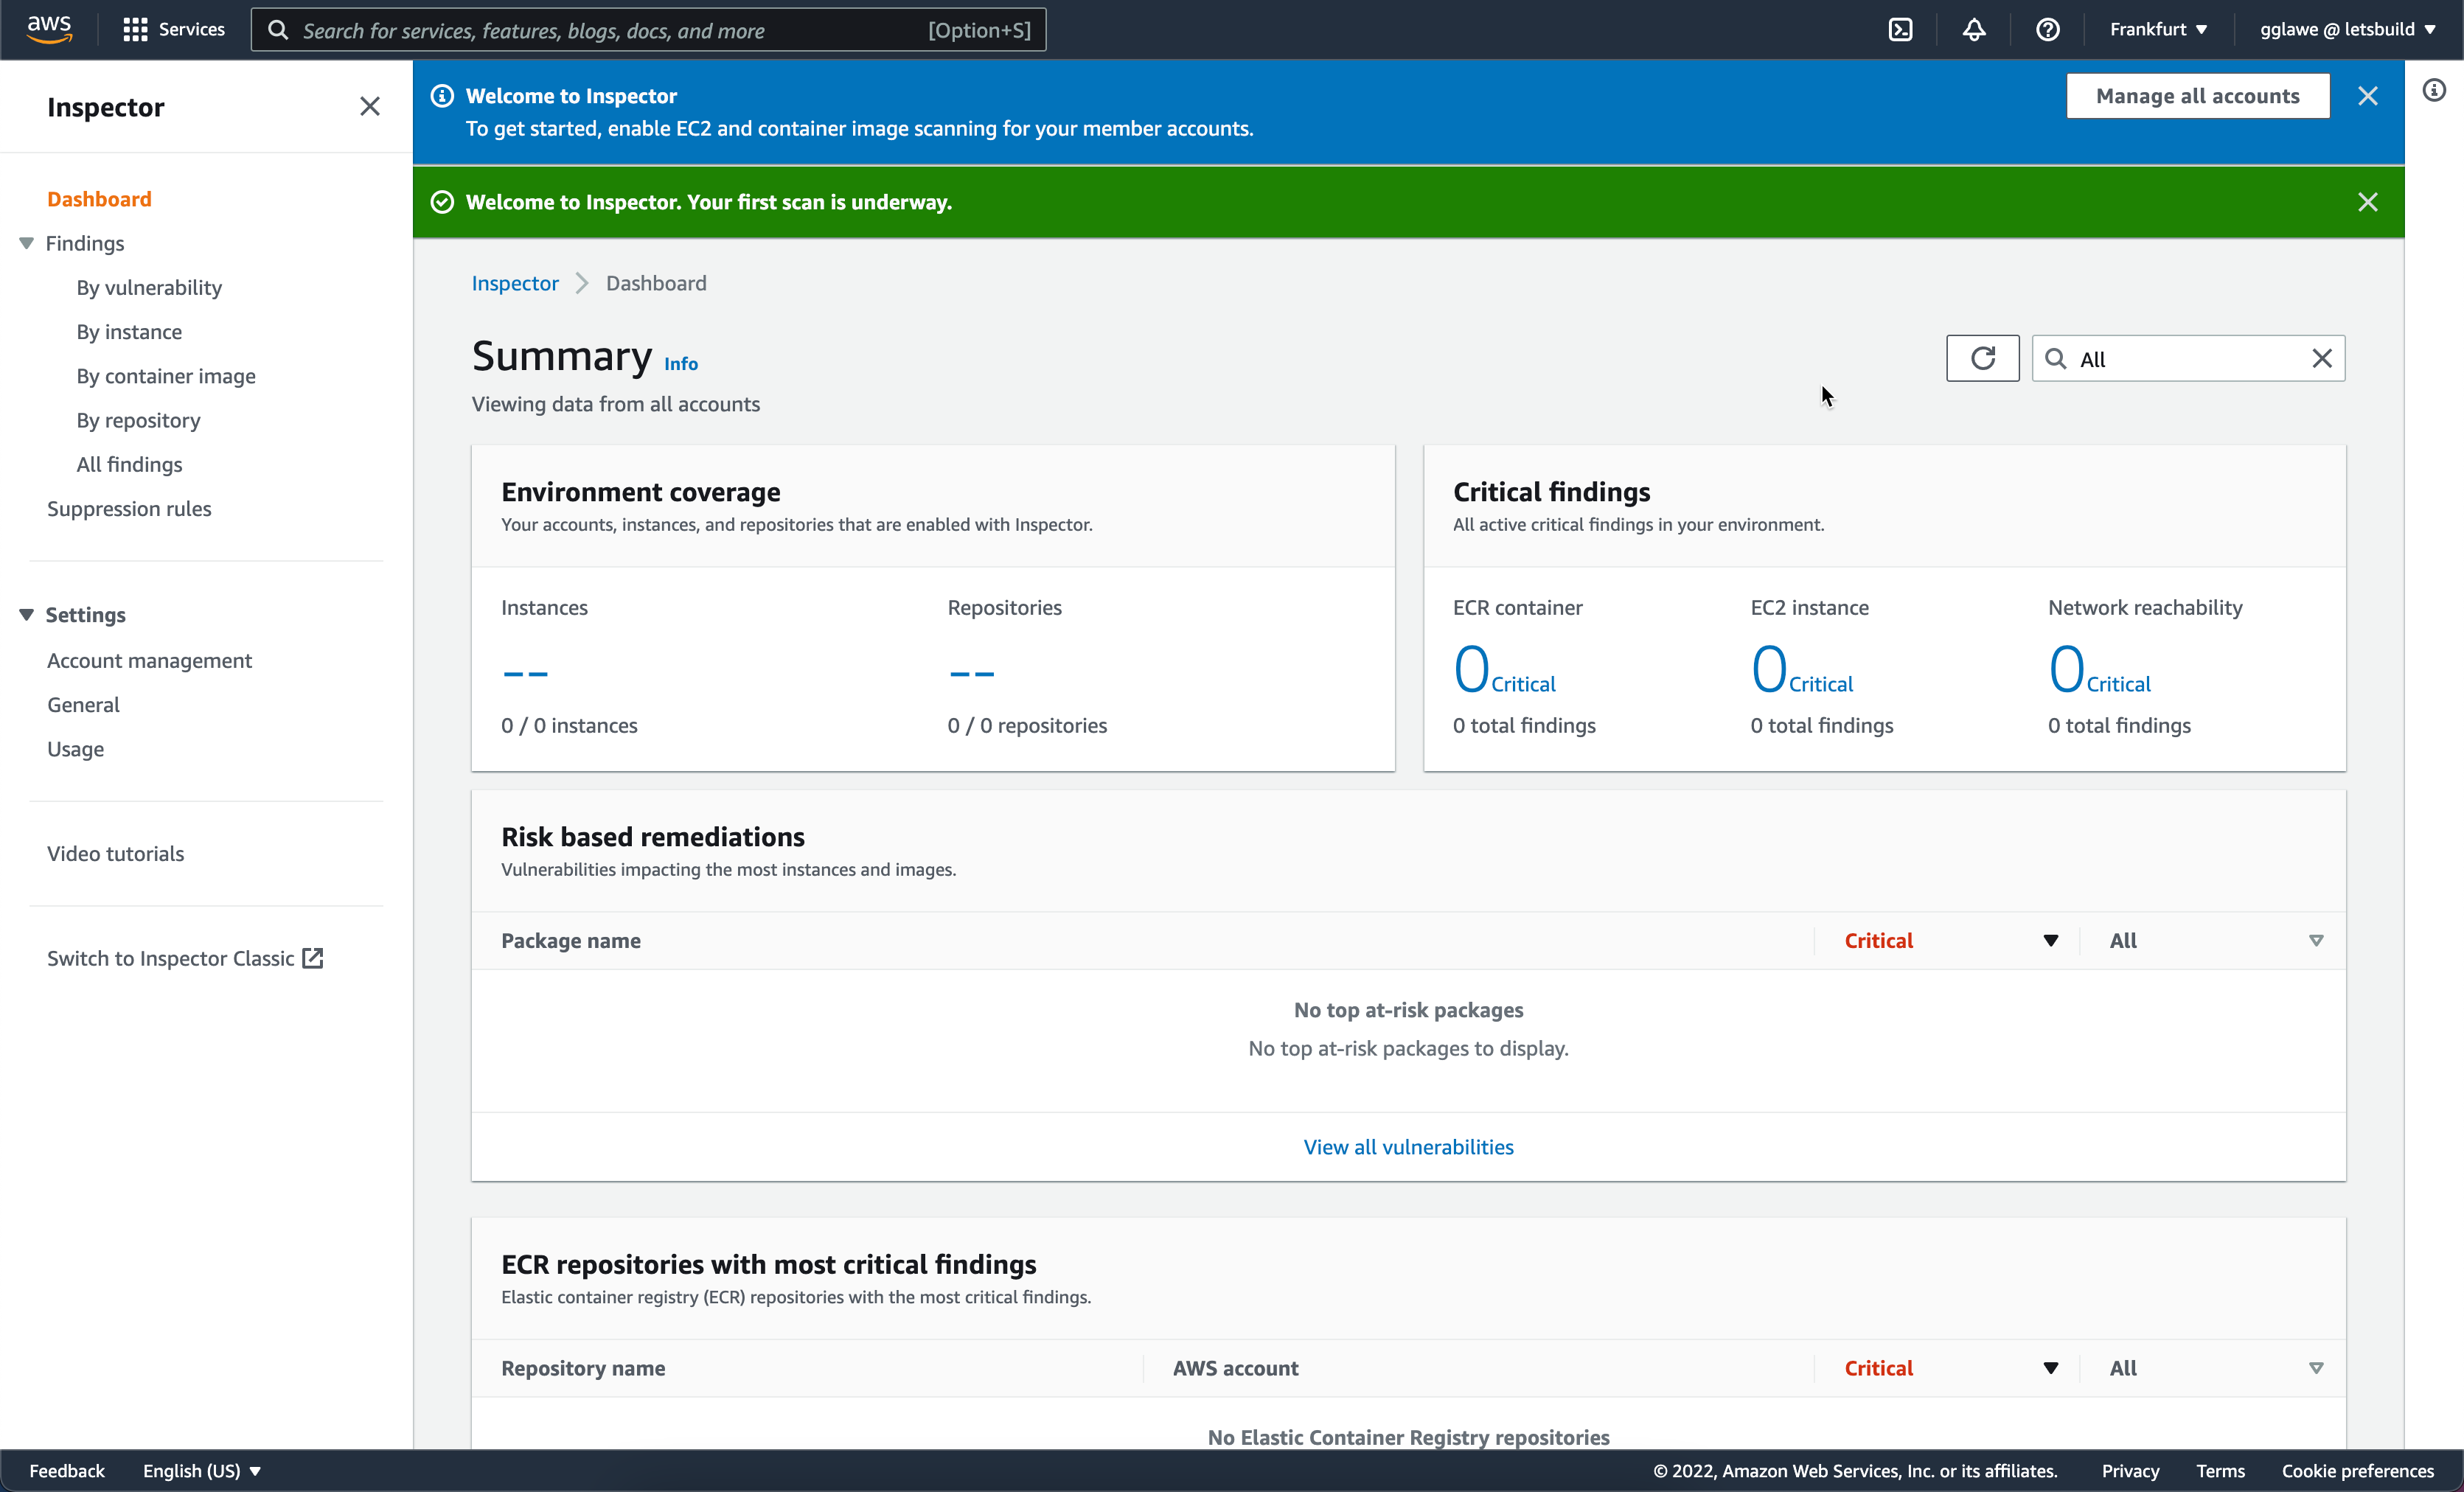This screenshot has width=2464, height=1492.
Task: Refresh the Summary dashboard data
Action: 1982,358
